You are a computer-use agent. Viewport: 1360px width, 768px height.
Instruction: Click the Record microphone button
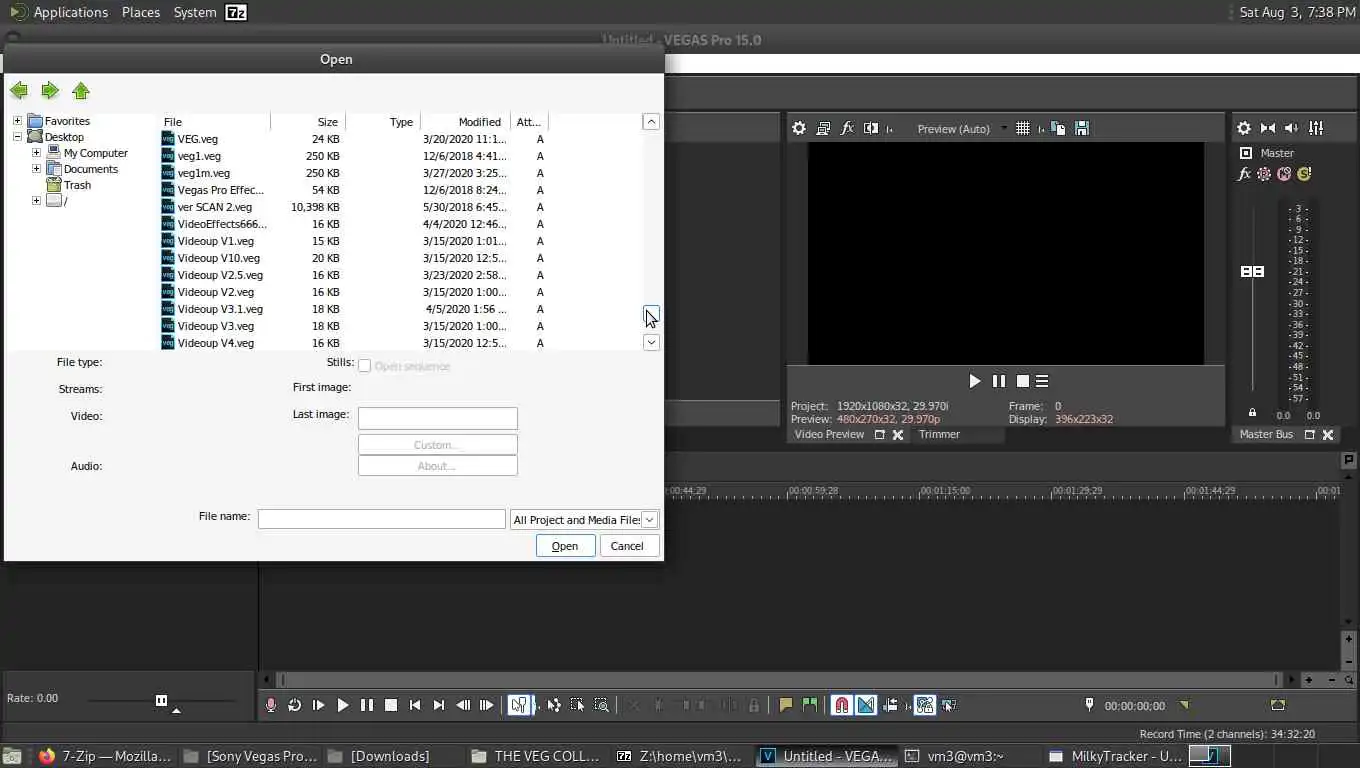tap(270, 705)
